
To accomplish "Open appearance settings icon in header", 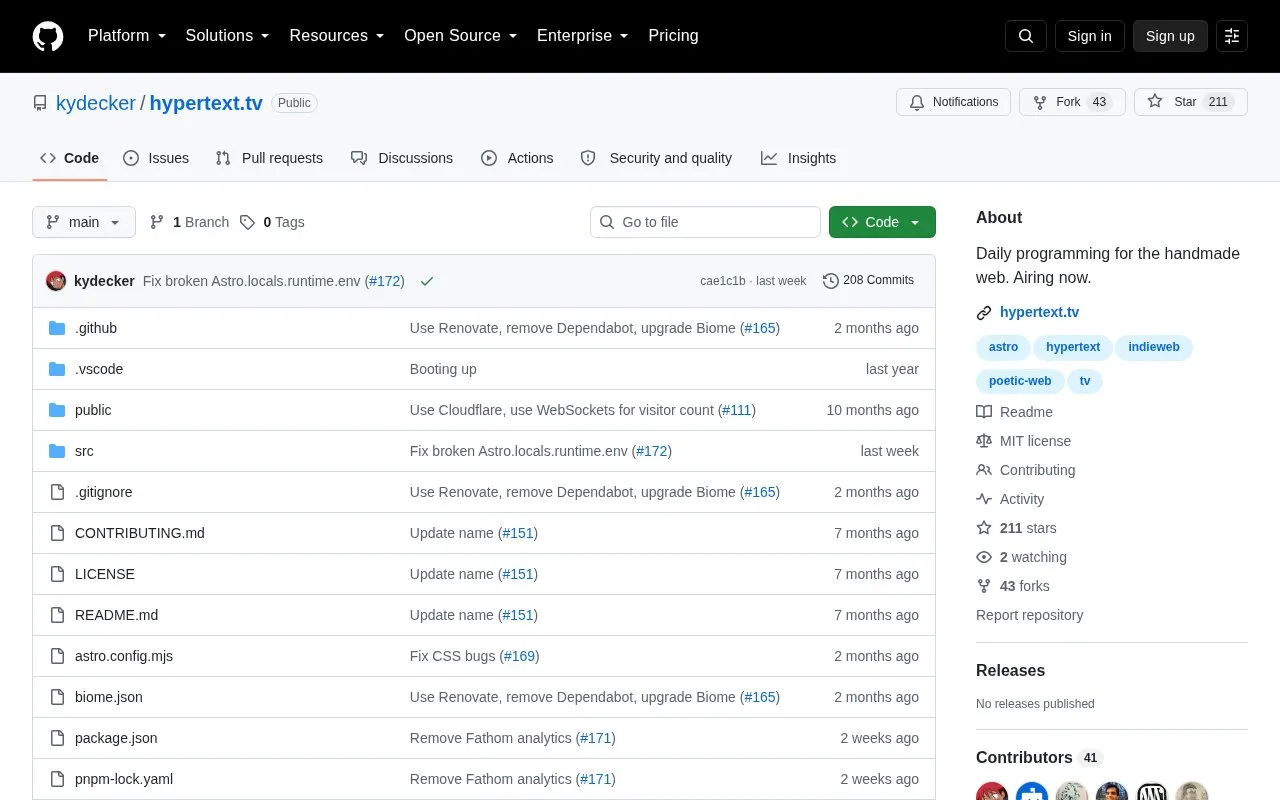I will point(1232,36).
